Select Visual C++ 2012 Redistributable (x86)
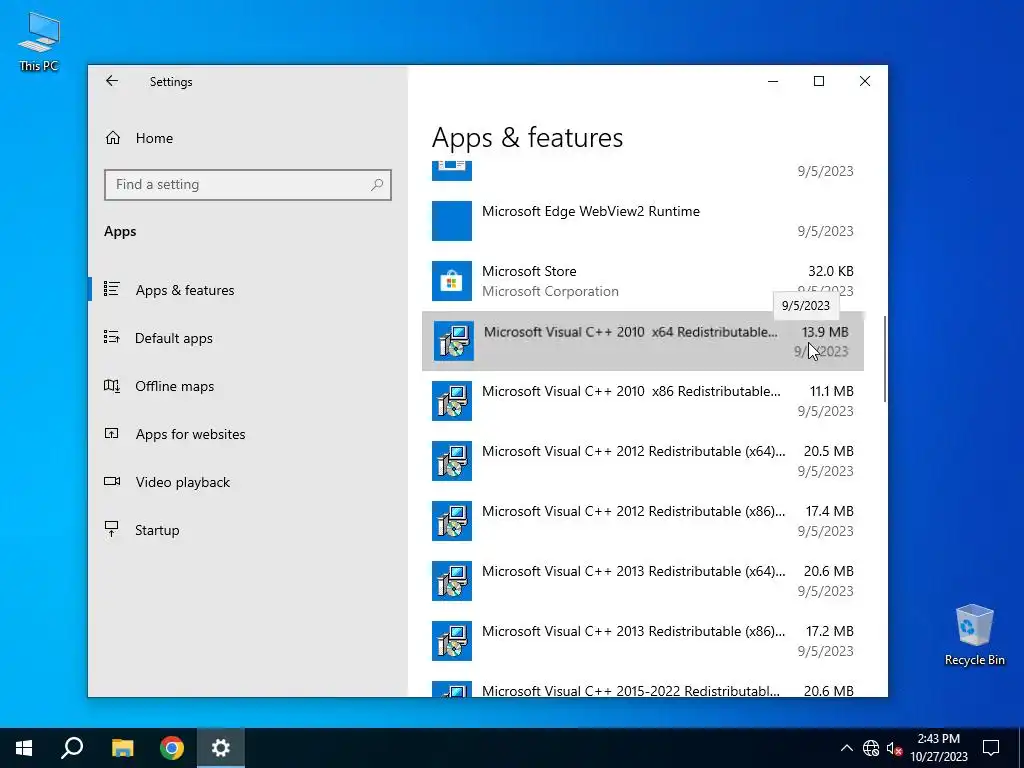The height and width of the screenshot is (768, 1024). point(643,521)
